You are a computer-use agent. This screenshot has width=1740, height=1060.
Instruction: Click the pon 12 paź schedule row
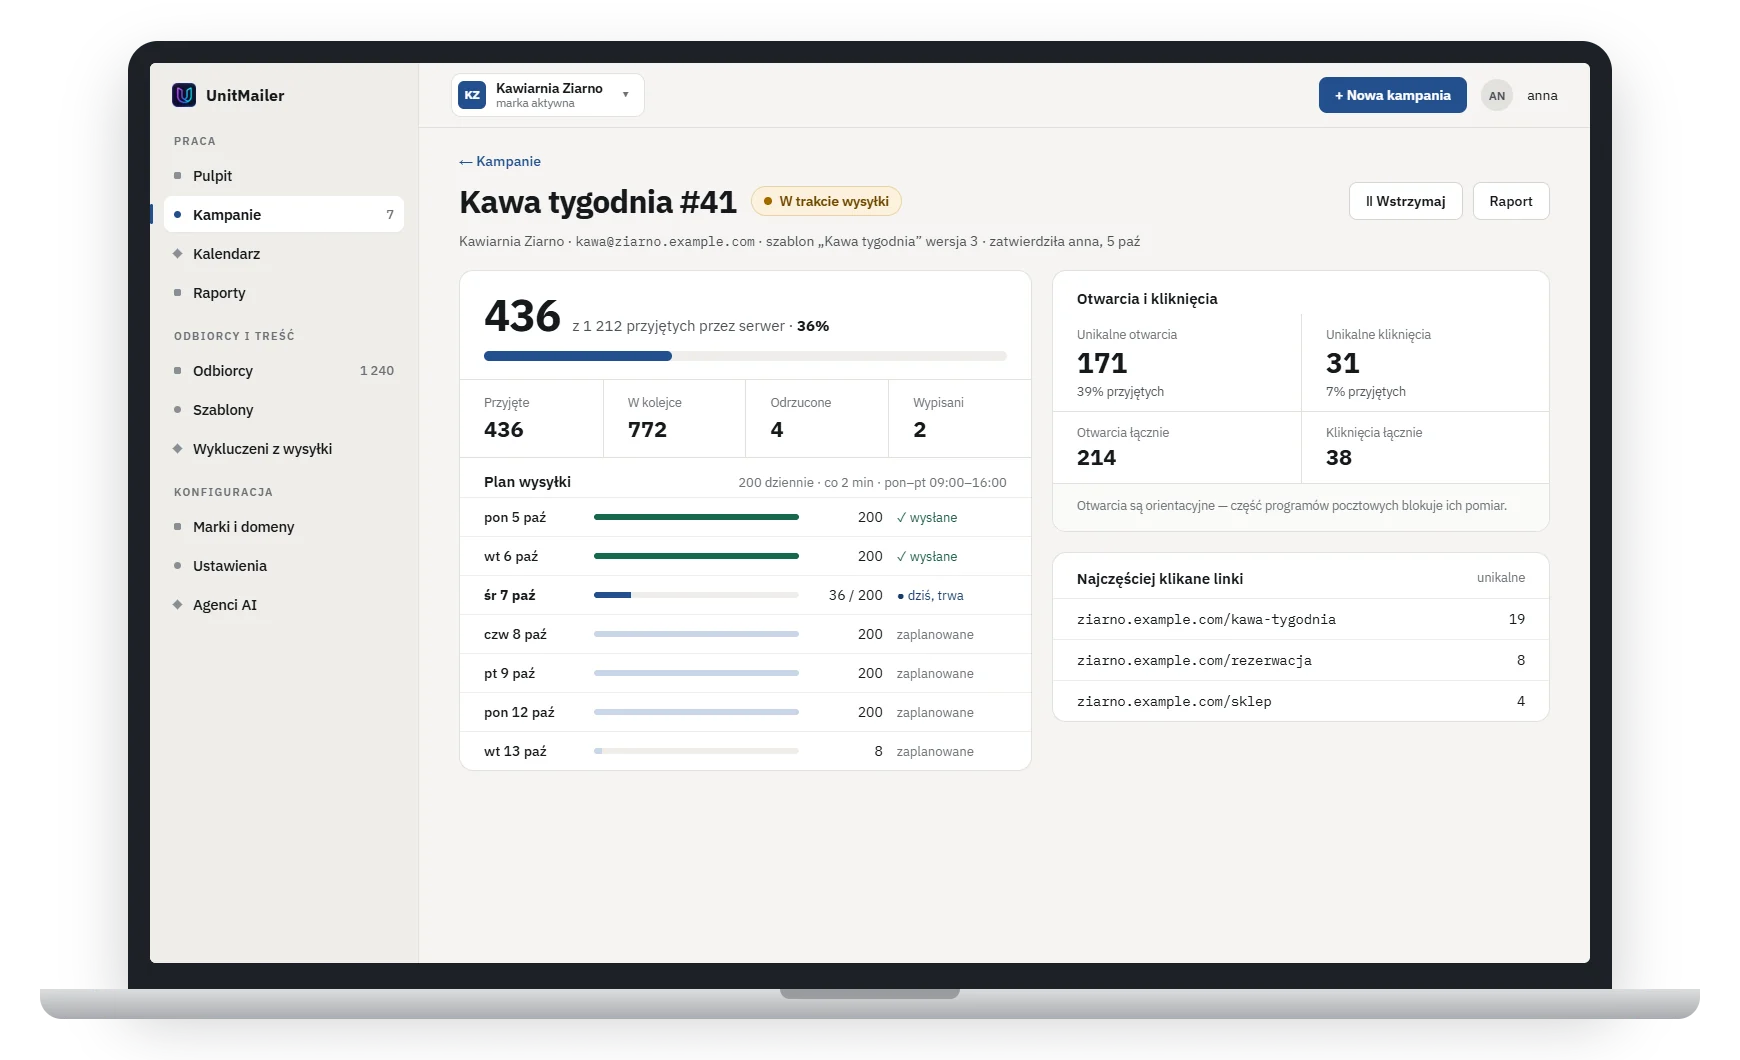745,712
